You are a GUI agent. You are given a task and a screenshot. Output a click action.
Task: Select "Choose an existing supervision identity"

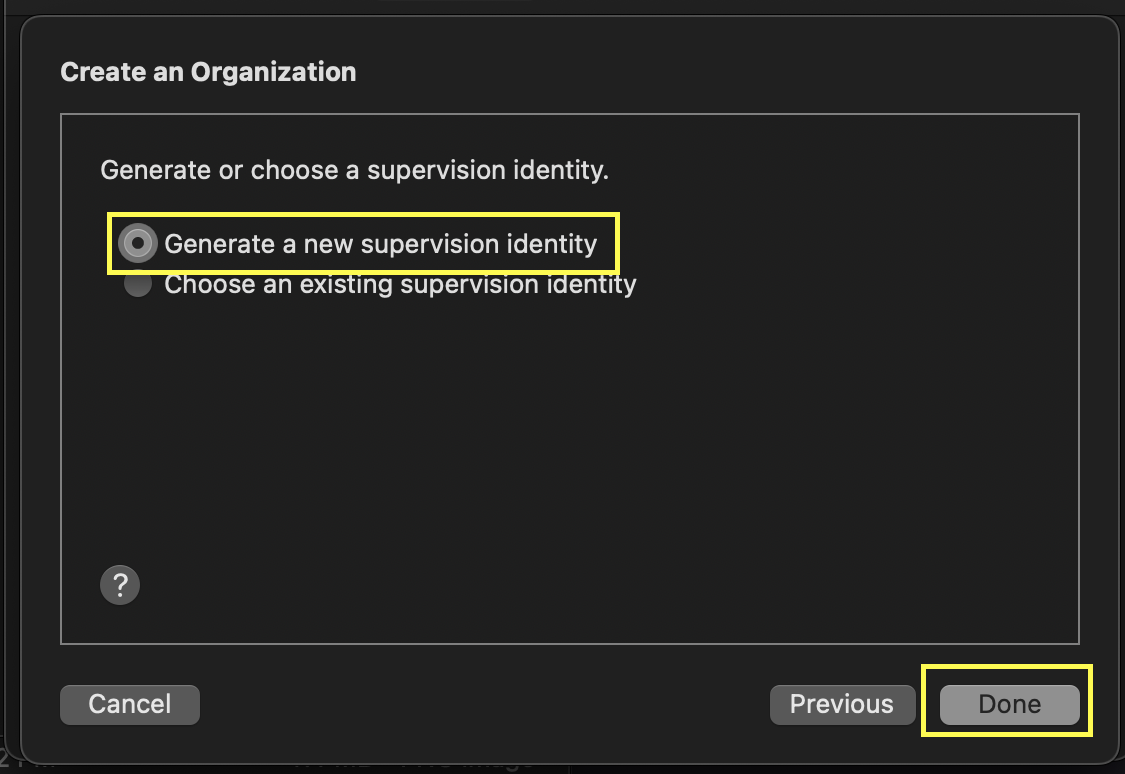[400, 284]
